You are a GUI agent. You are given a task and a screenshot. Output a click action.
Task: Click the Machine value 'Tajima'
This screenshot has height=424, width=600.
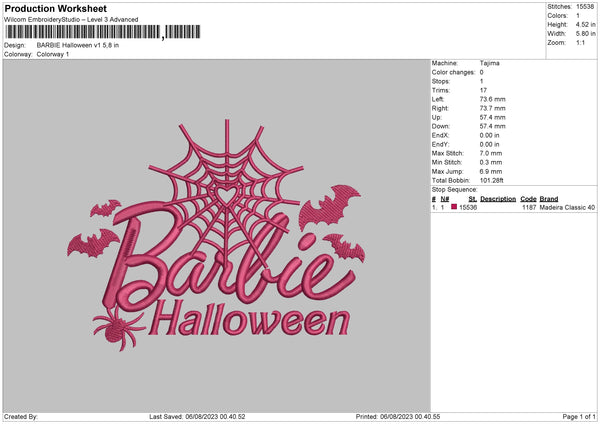click(x=490, y=63)
